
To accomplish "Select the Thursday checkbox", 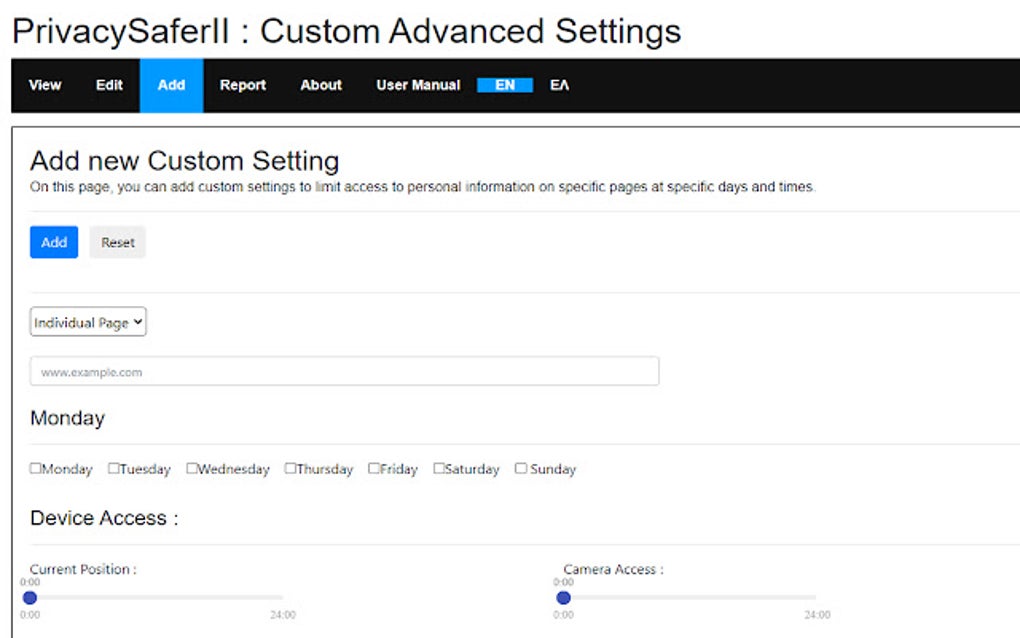I will click(290, 468).
